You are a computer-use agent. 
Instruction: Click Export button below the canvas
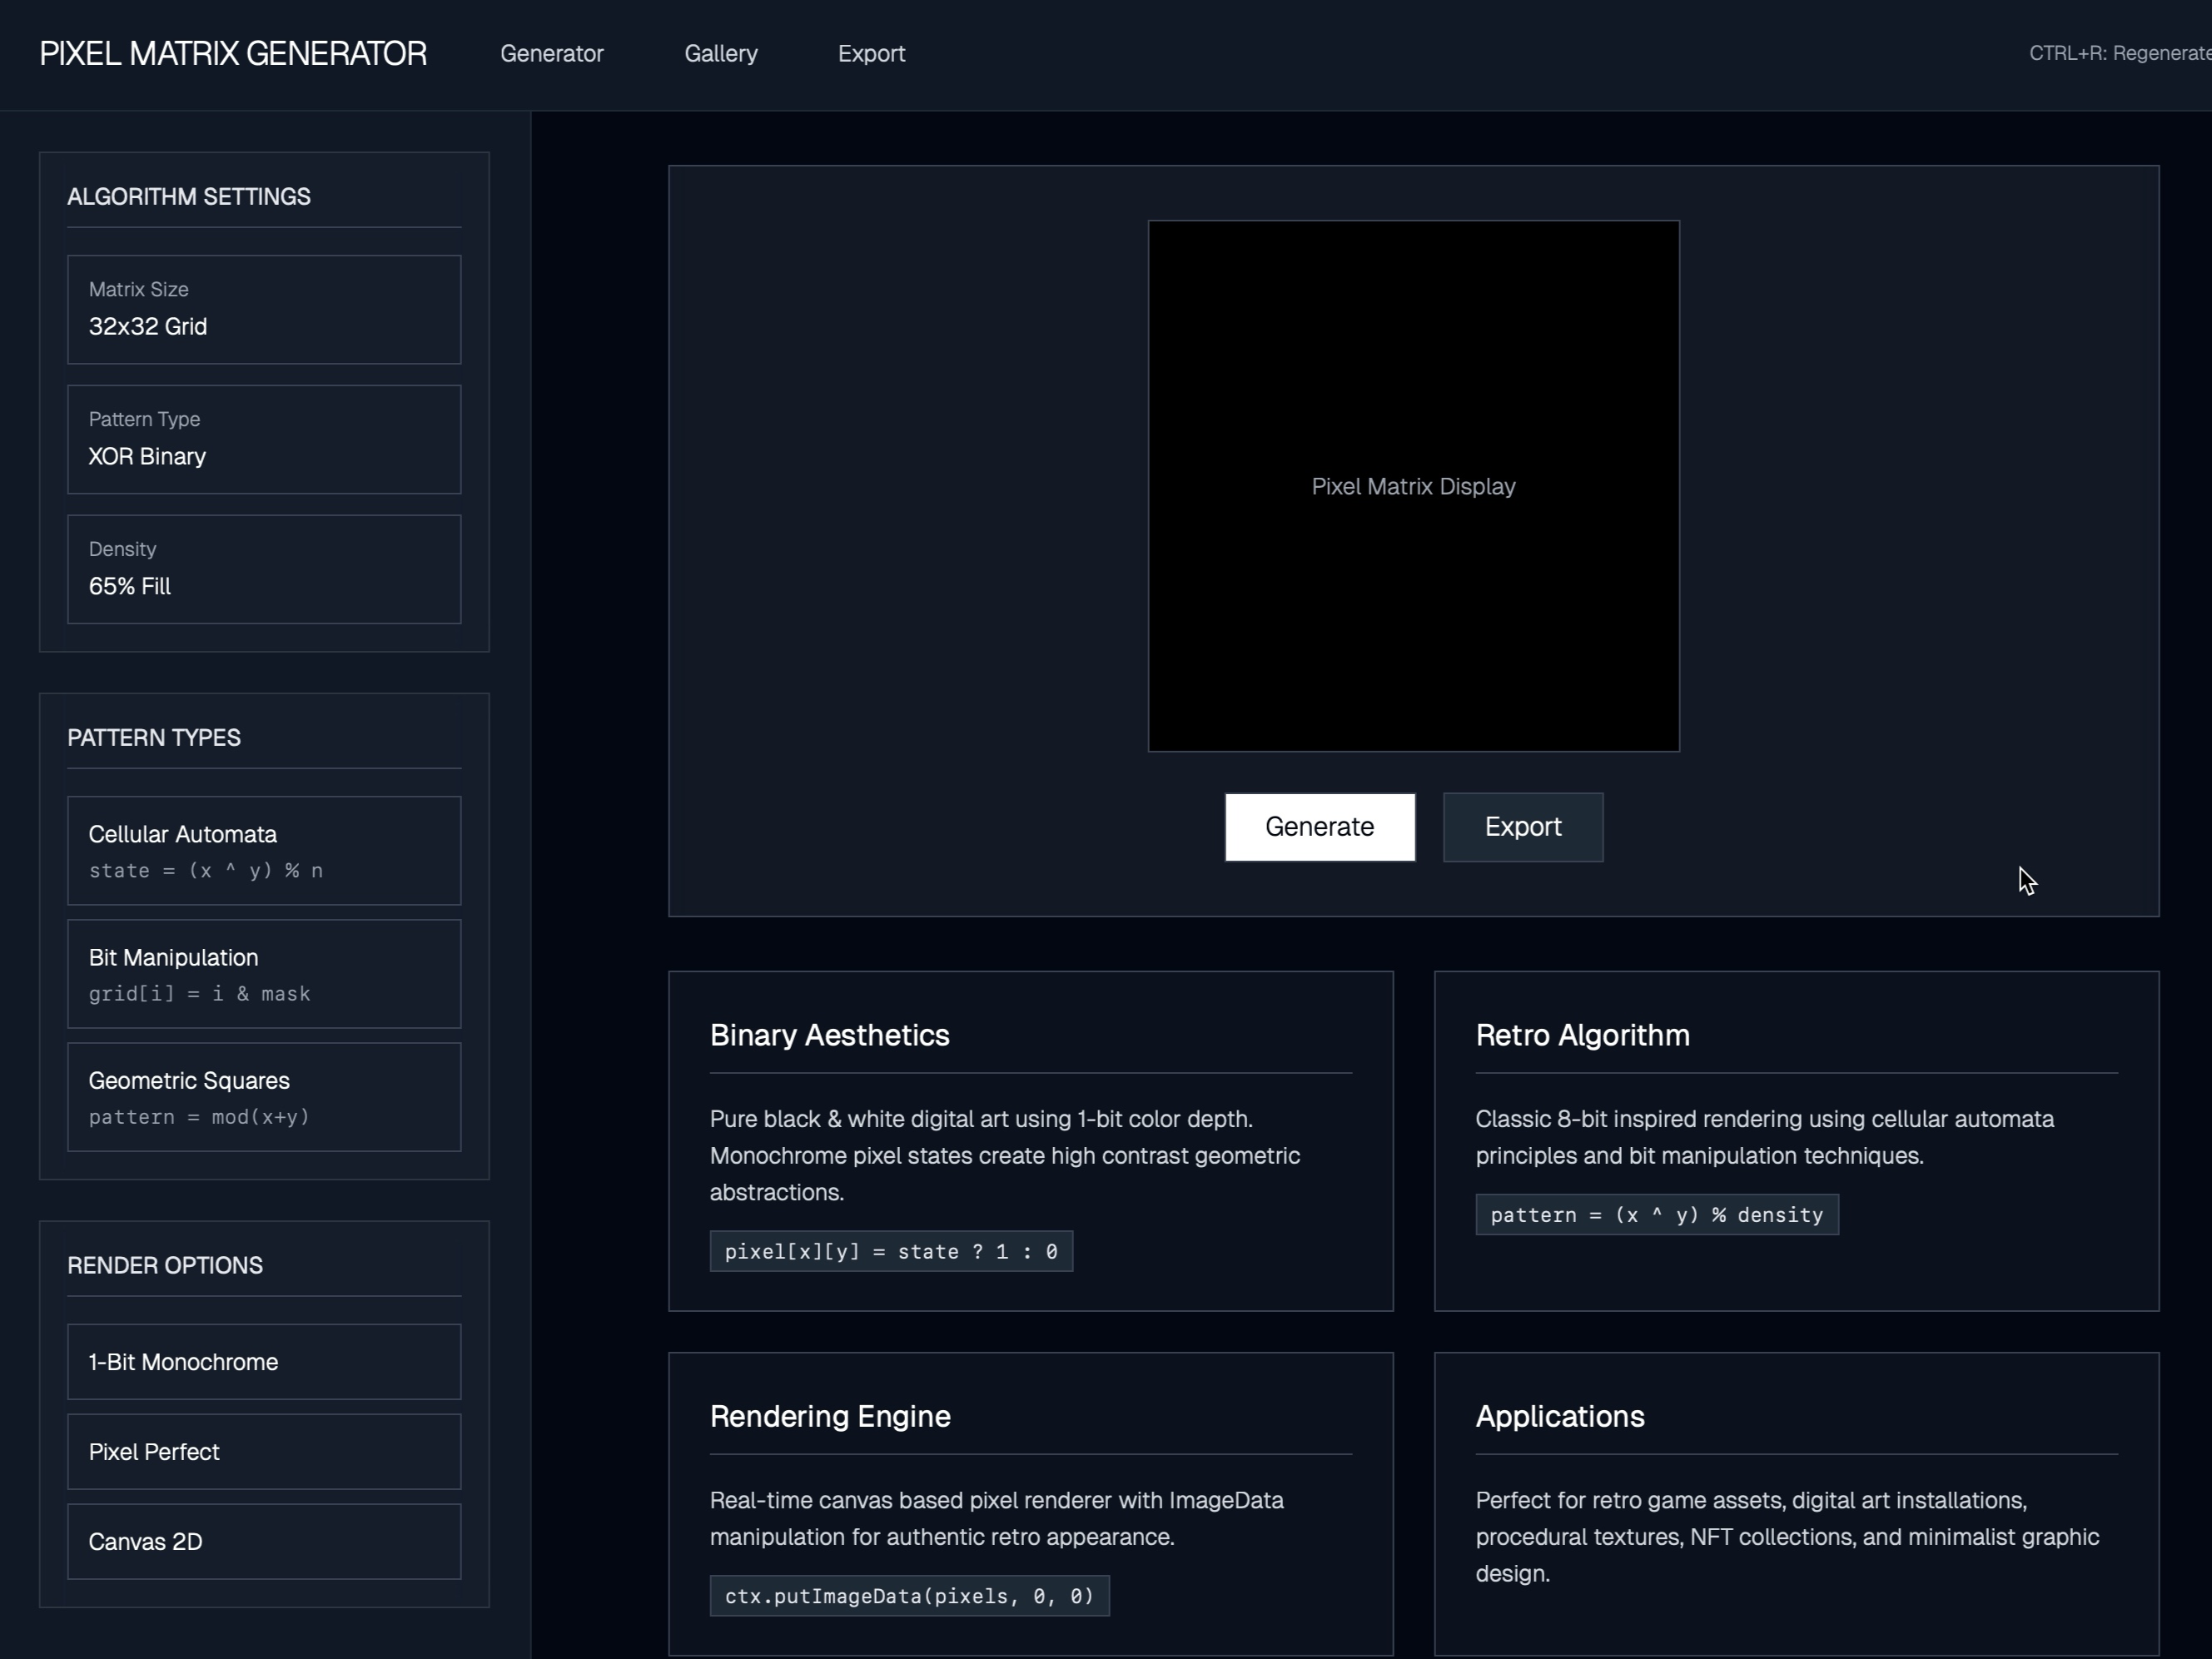tap(1523, 827)
